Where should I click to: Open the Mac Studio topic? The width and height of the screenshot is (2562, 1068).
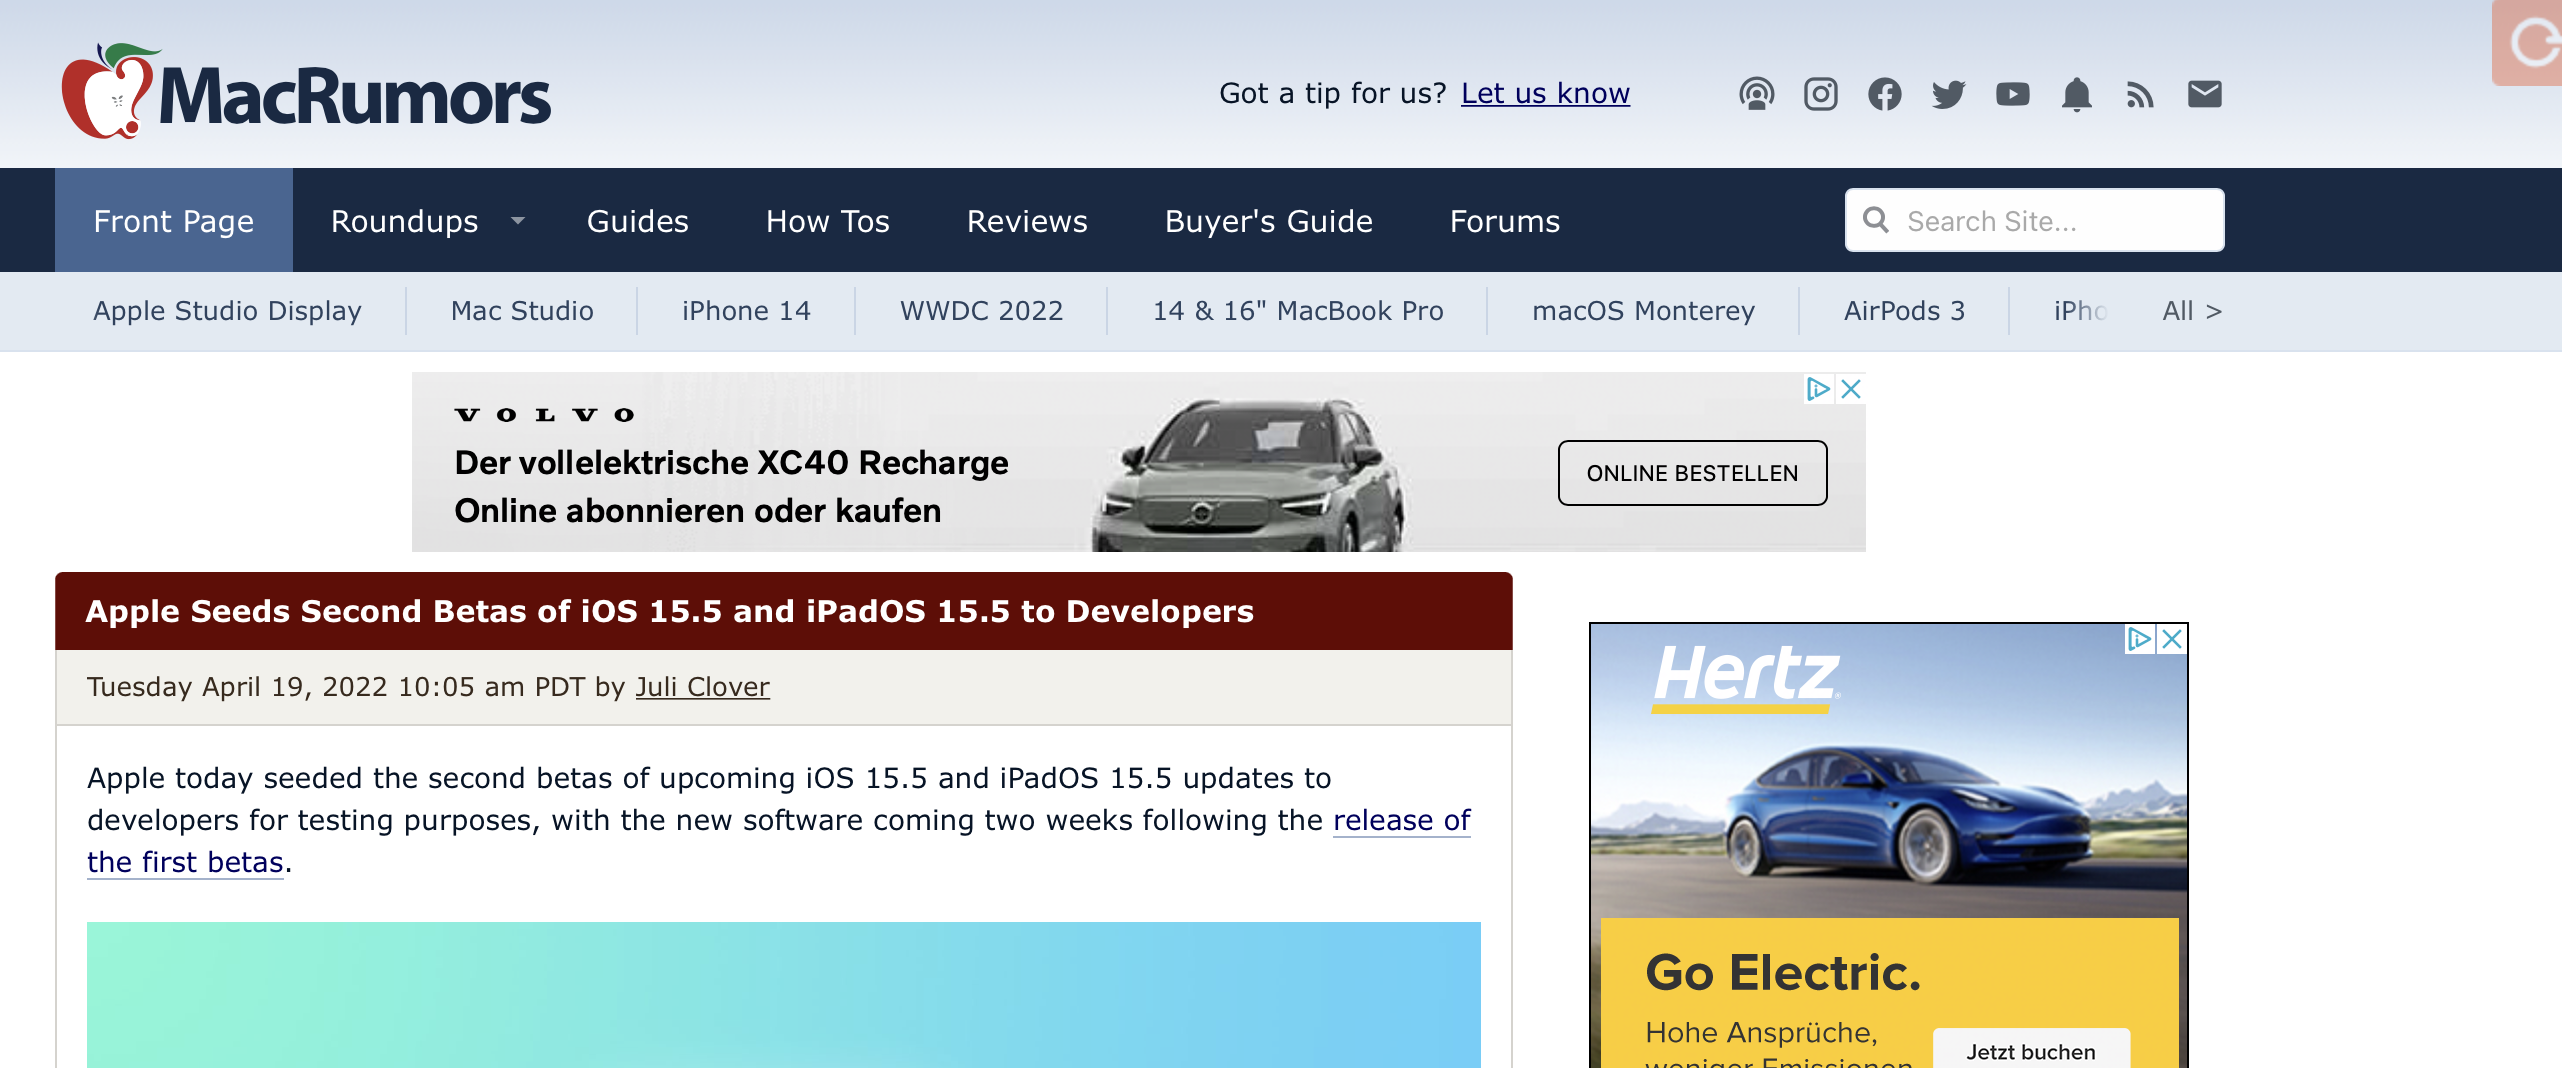(x=522, y=311)
